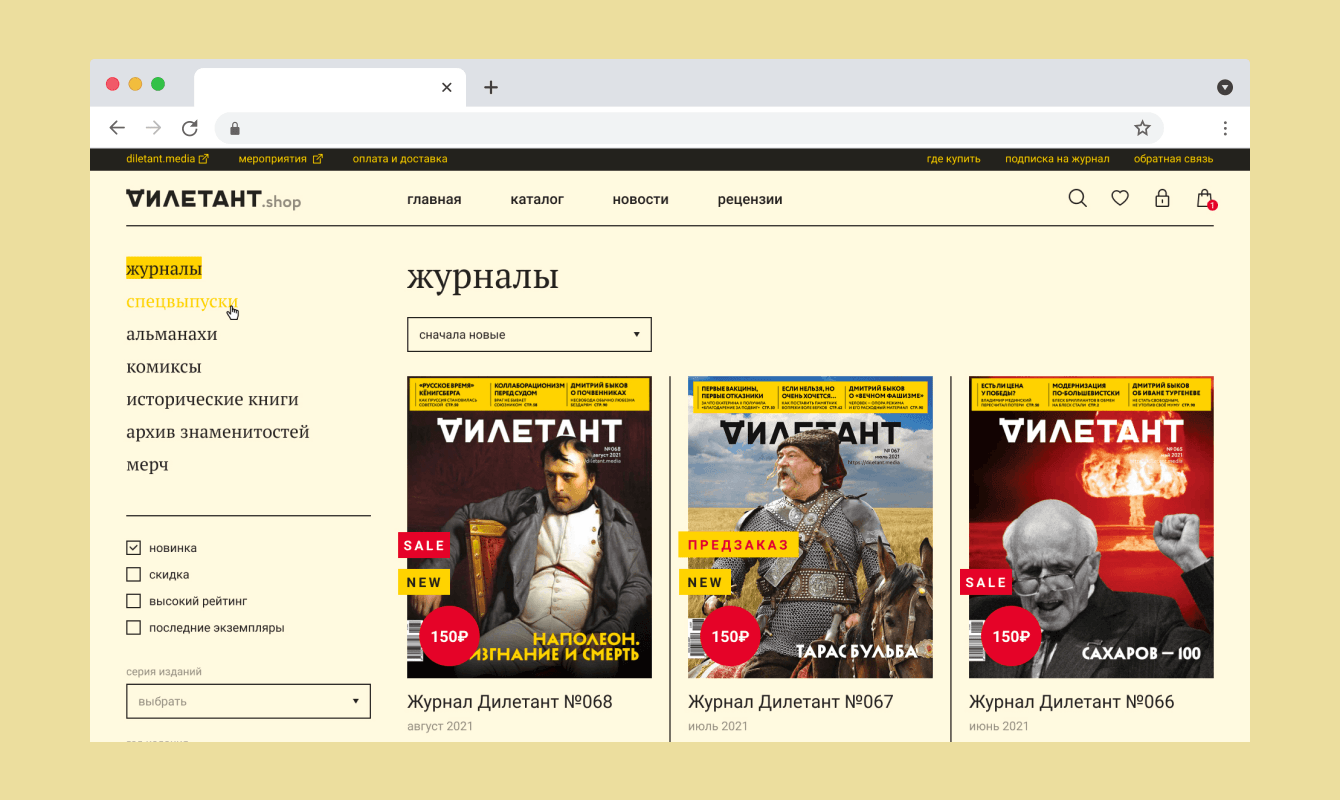Screen dimensions: 1340x800
Task: Click the ПРЕДЗАКАЗ label on issue №067
Action: [739, 545]
